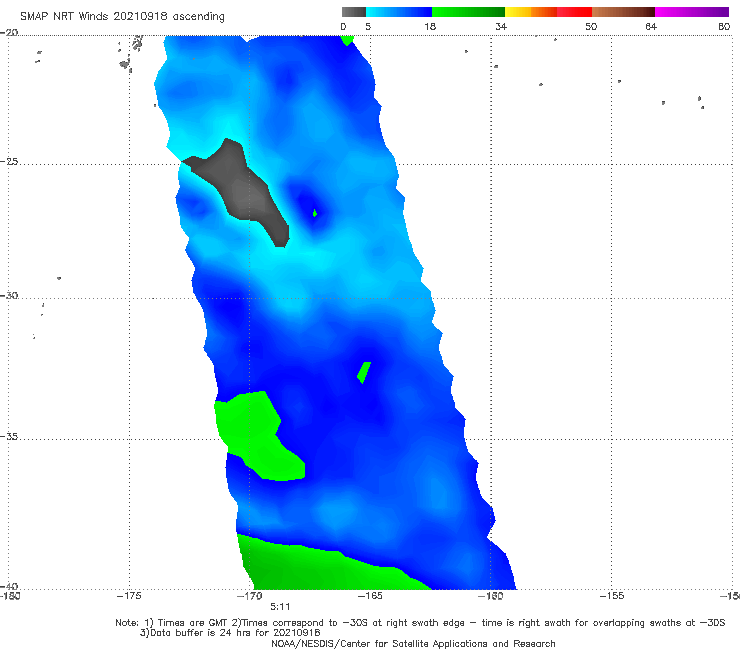
Task: Click the 'Note: 1) Times are GMT' line
Action: tap(420, 623)
